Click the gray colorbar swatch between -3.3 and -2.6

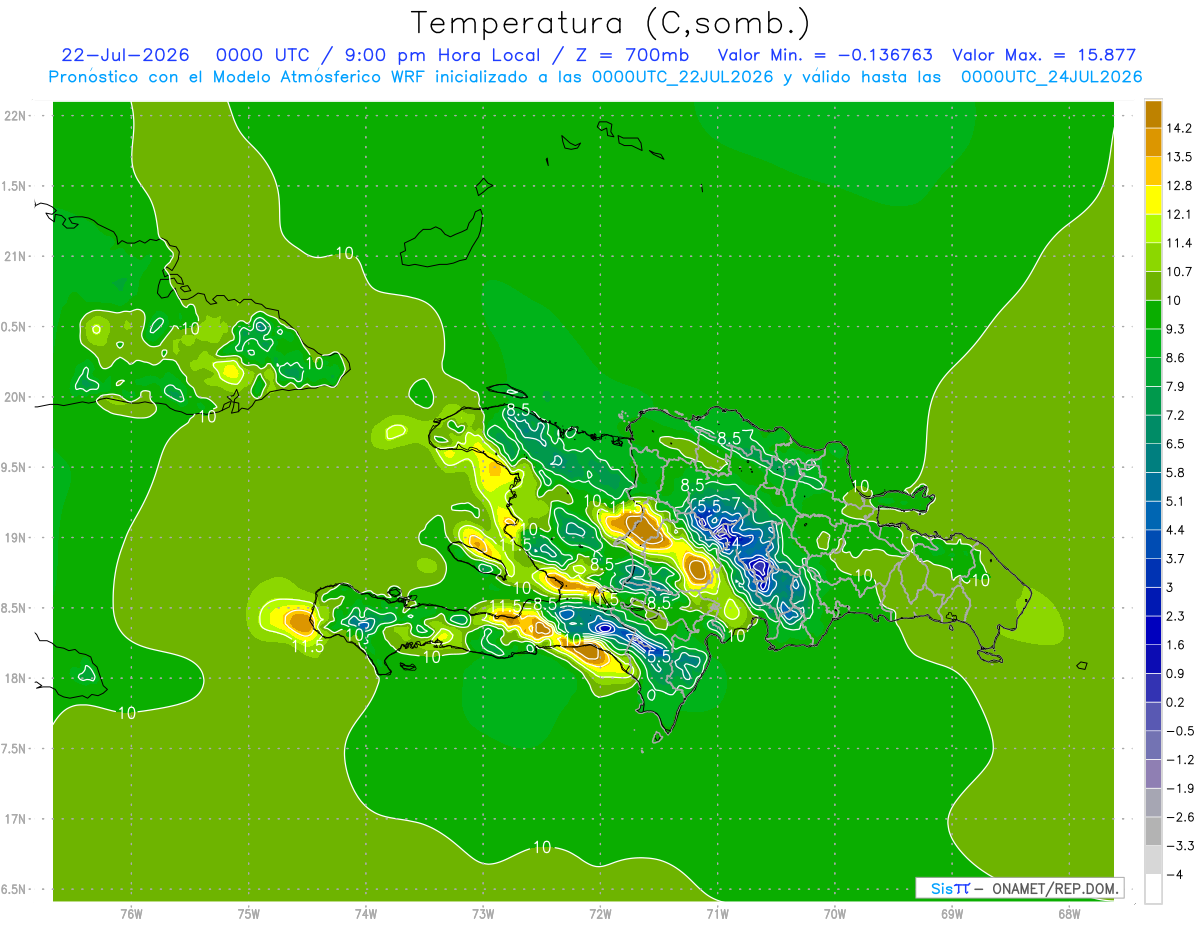(1153, 831)
